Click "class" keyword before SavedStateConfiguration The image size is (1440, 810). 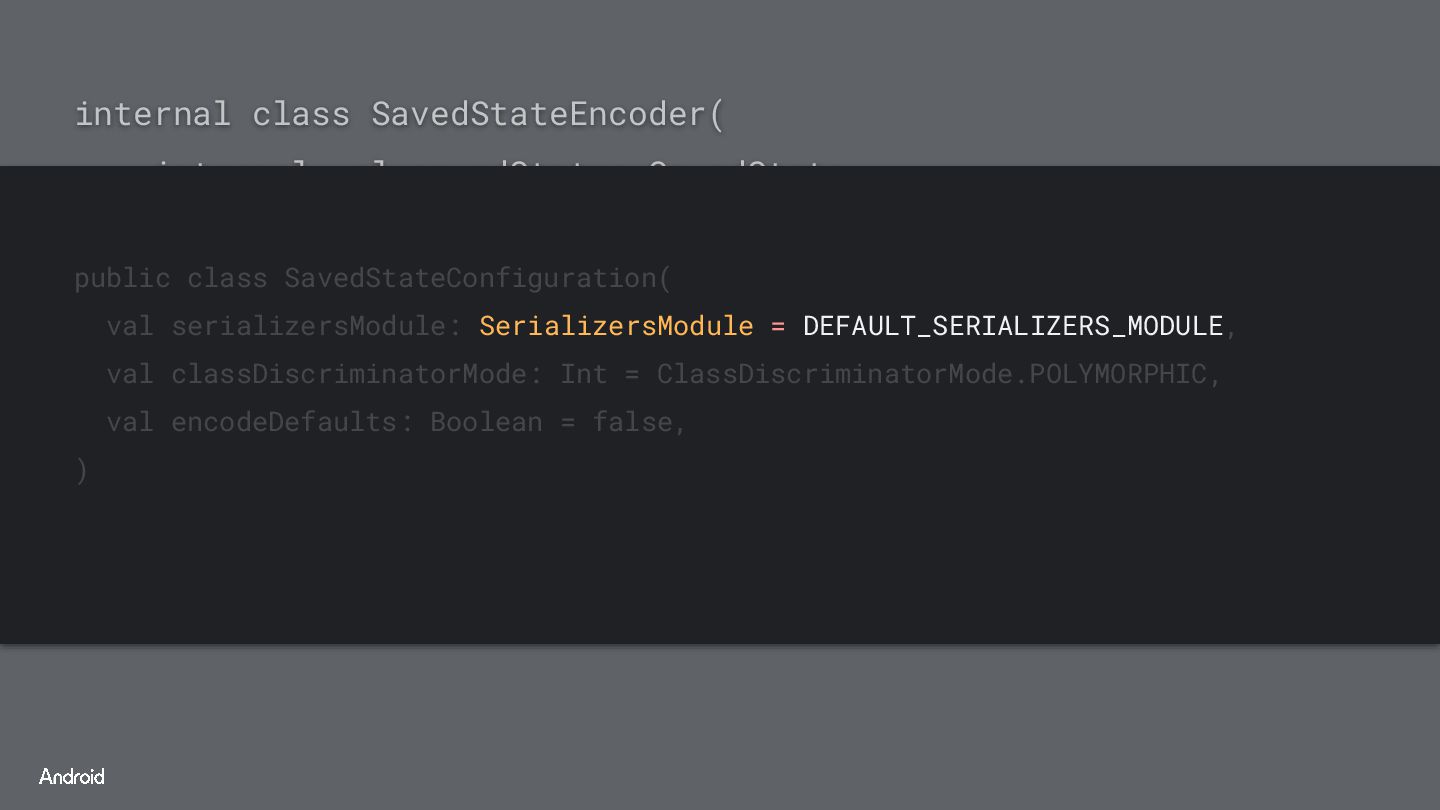point(227,278)
